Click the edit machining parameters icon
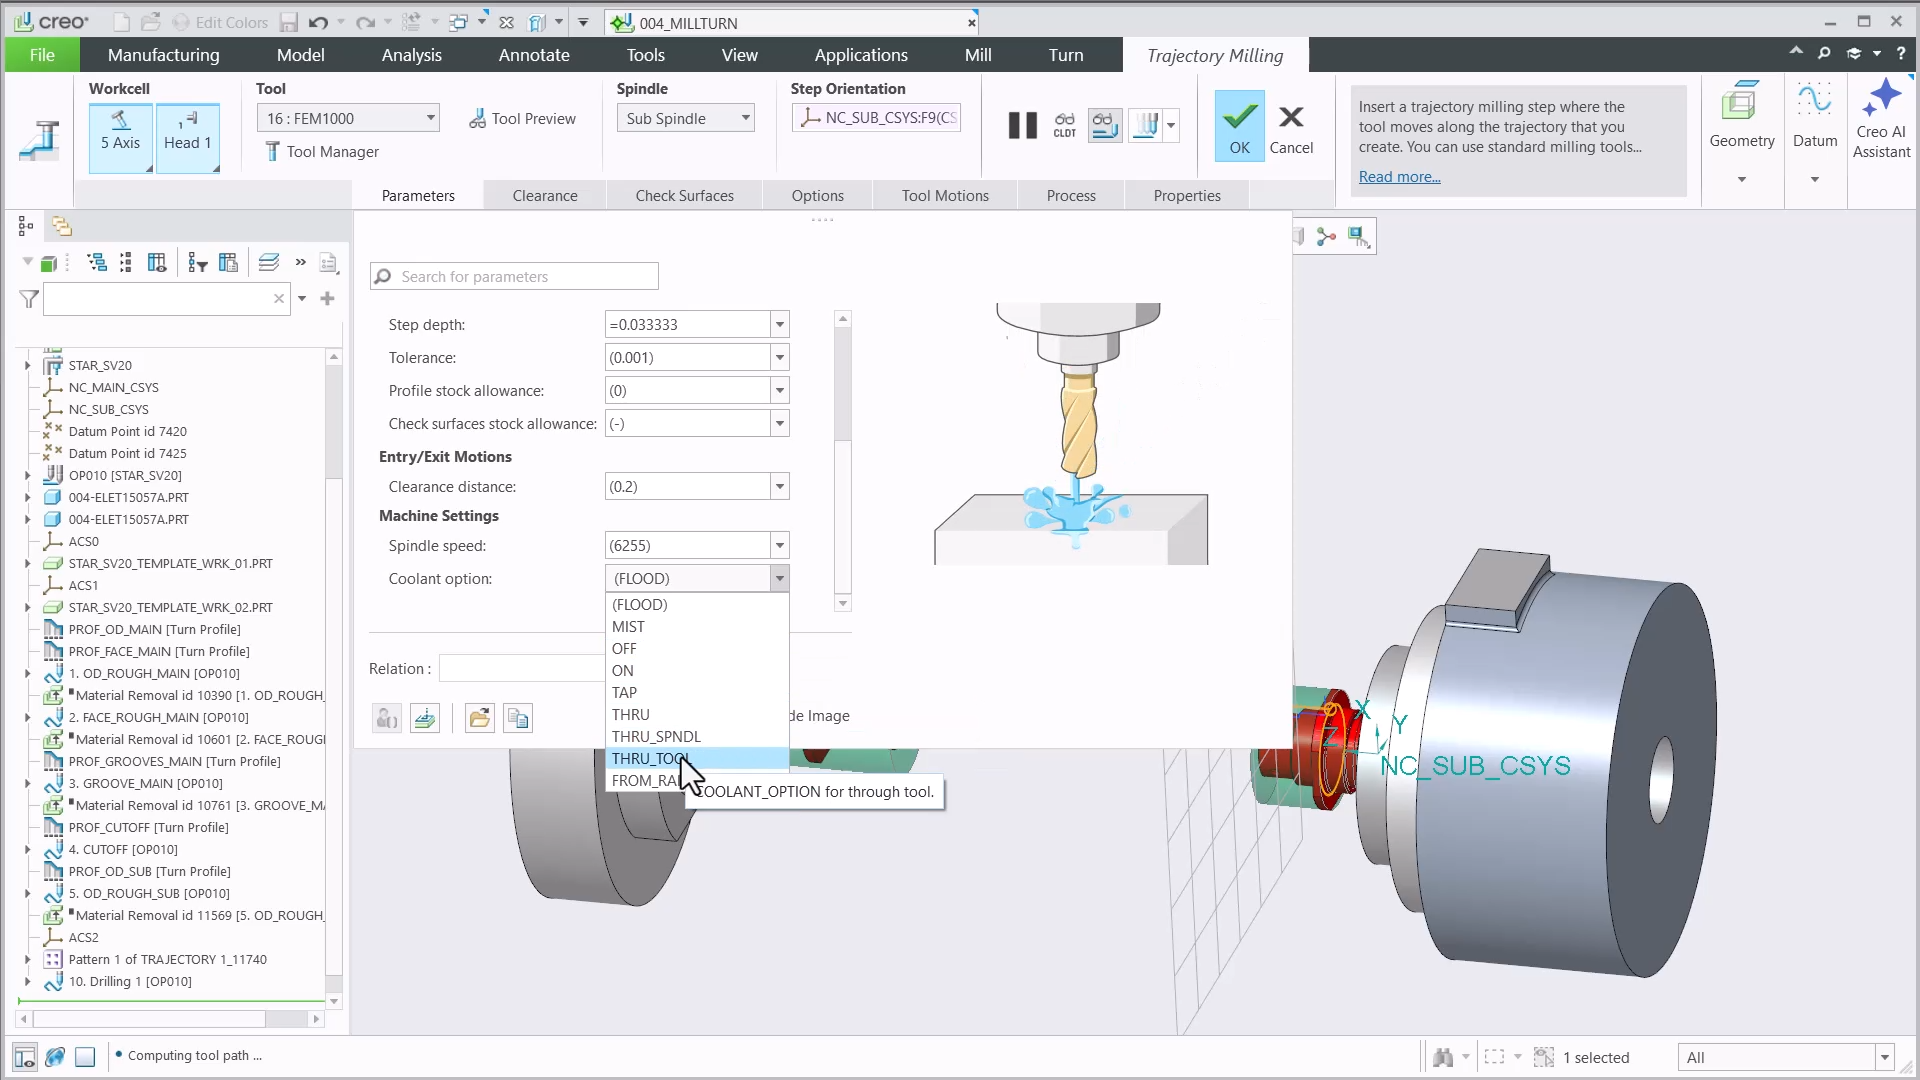Viewport: 1920px width, 1080px height. click(425, 718)
